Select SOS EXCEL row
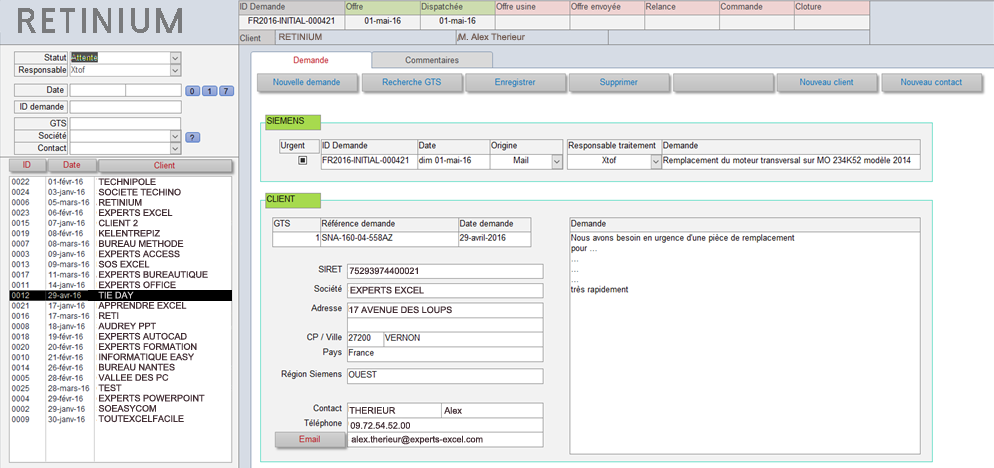Image resolution: width=994 pixels, height=468 pixels. tap(120, 264)
